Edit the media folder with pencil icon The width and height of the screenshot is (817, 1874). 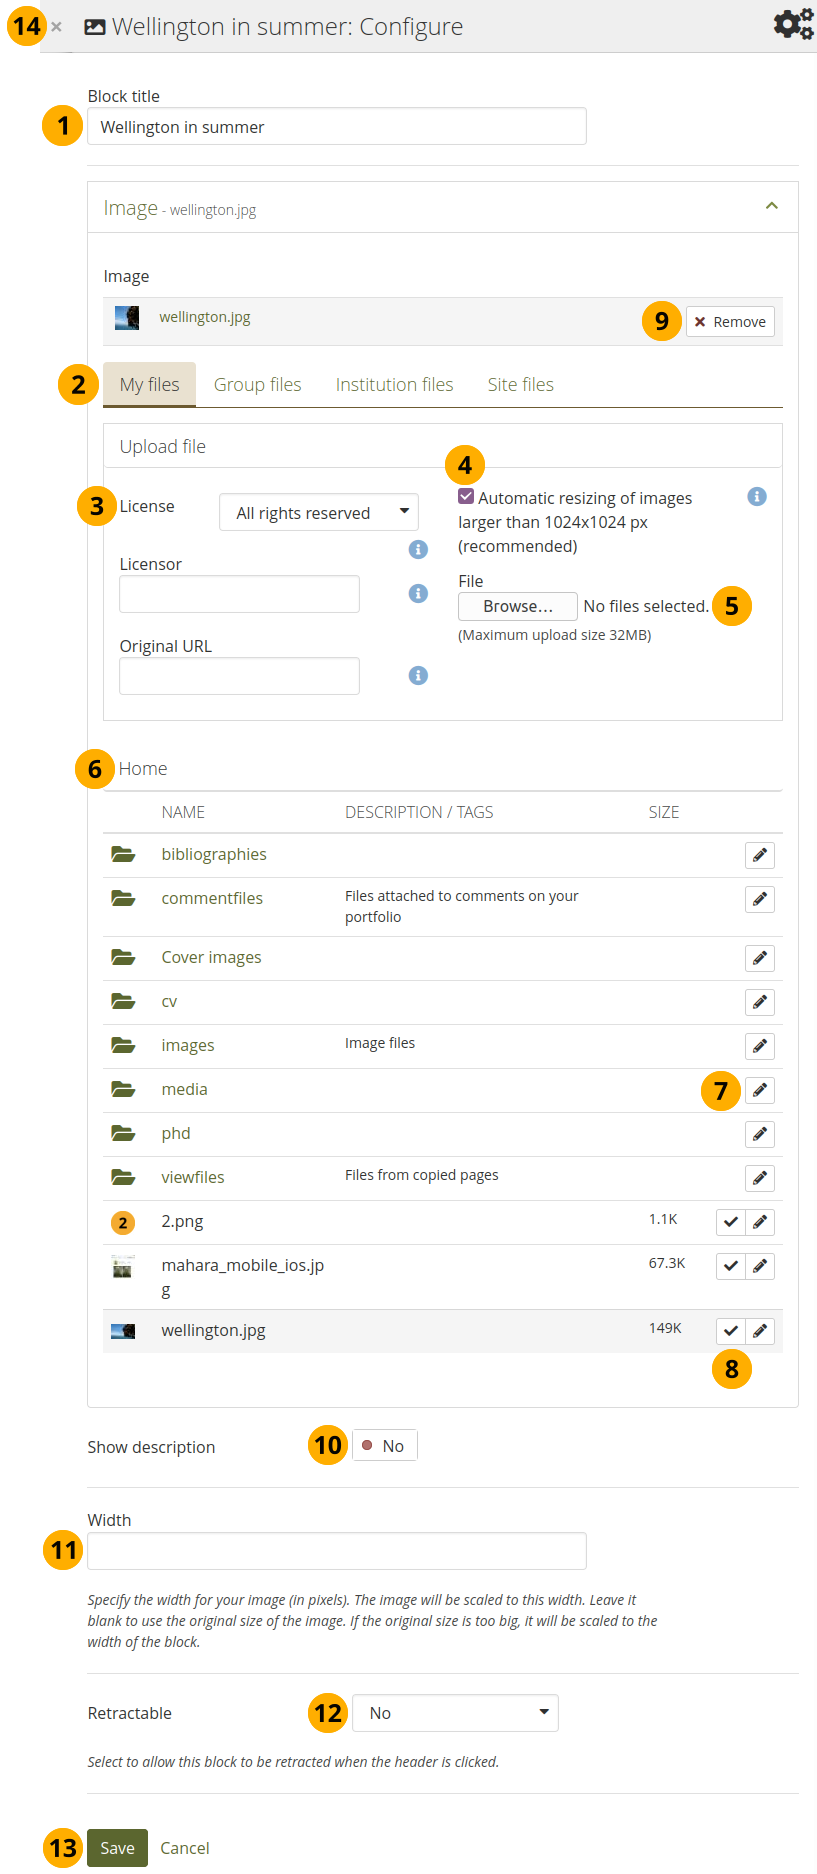pyautogui.click(x=760, y=1090)
